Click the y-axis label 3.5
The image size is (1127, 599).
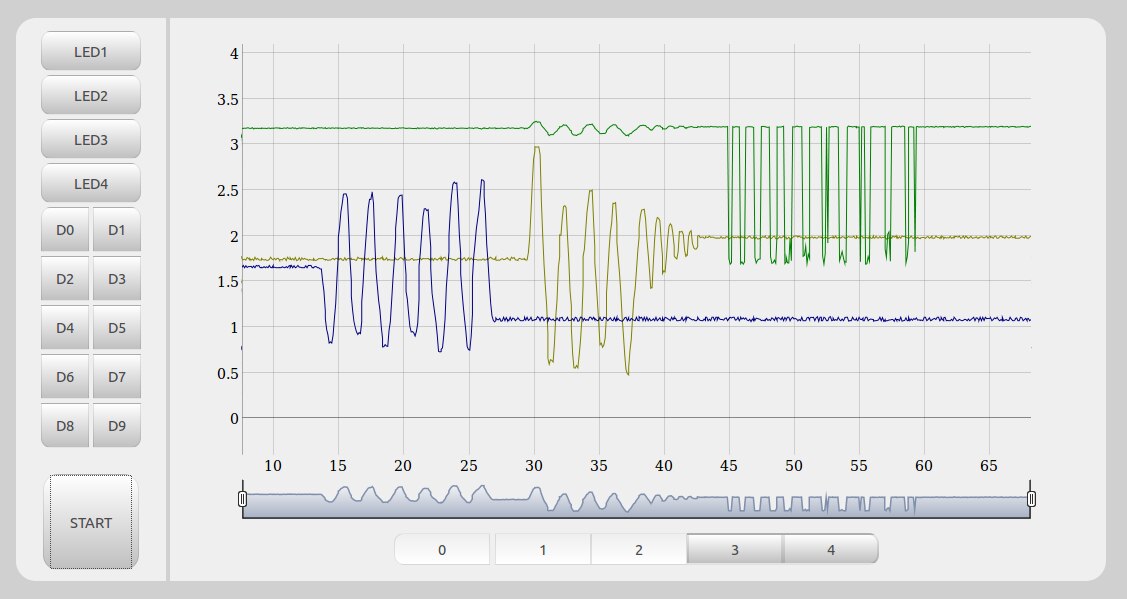click(x=227, y=99)
